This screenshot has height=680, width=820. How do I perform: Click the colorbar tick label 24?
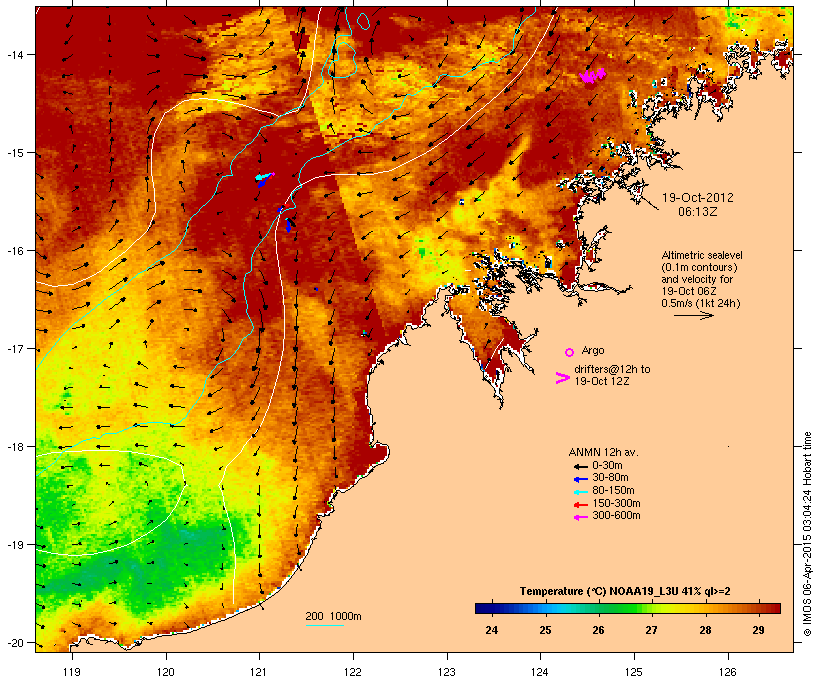click(x=492, y=630)
